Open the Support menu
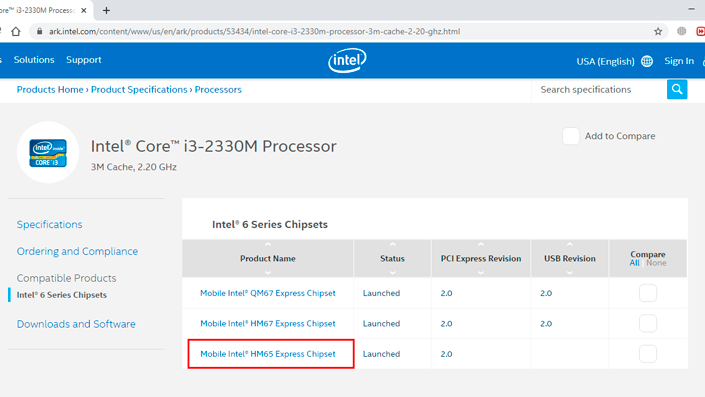This screenshot has height=397, width=705. click(x=84, y=60)
